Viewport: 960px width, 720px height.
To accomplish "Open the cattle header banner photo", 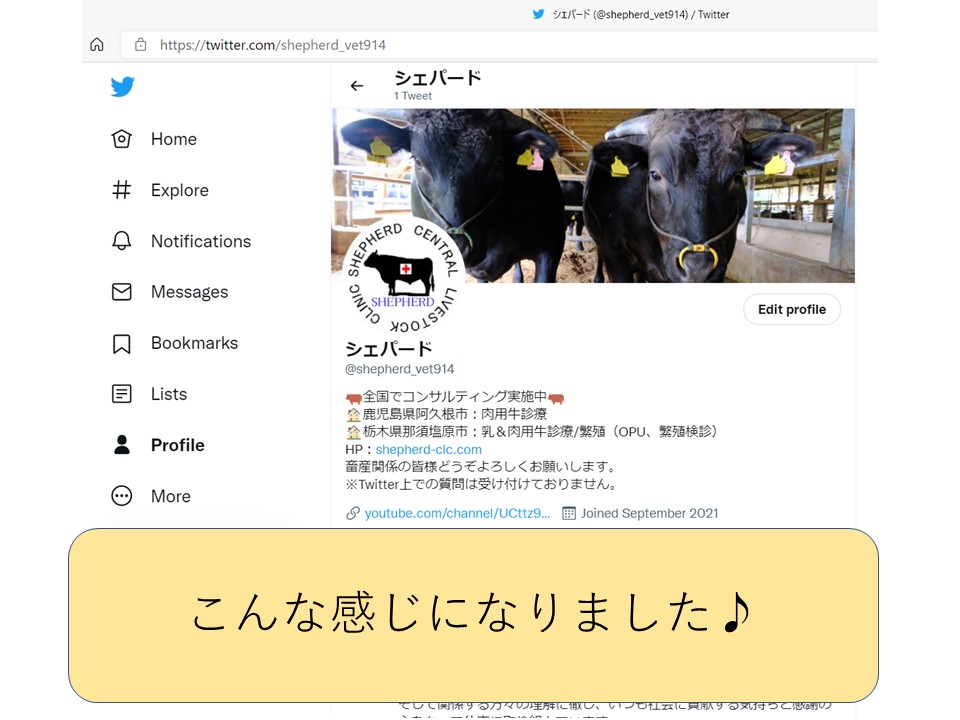I will [x=593, y=195].
